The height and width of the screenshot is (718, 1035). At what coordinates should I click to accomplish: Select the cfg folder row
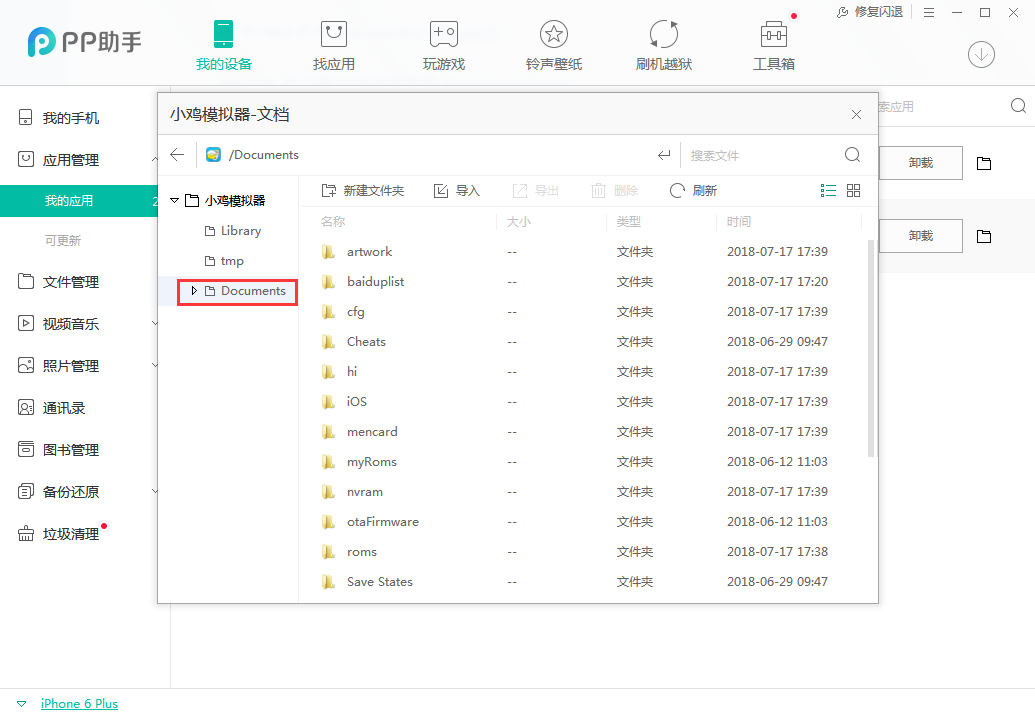pos(584,312)
